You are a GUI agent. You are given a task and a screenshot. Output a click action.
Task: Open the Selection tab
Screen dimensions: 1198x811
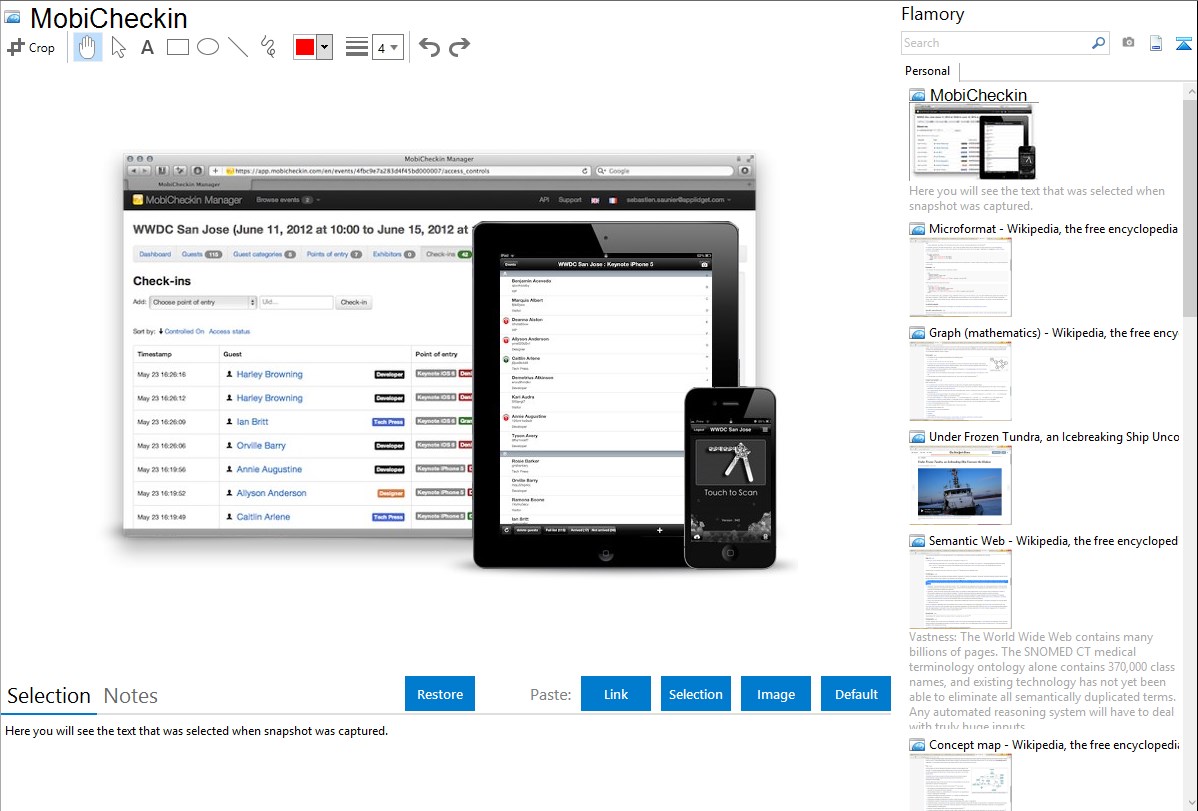[x=49, y=696]
